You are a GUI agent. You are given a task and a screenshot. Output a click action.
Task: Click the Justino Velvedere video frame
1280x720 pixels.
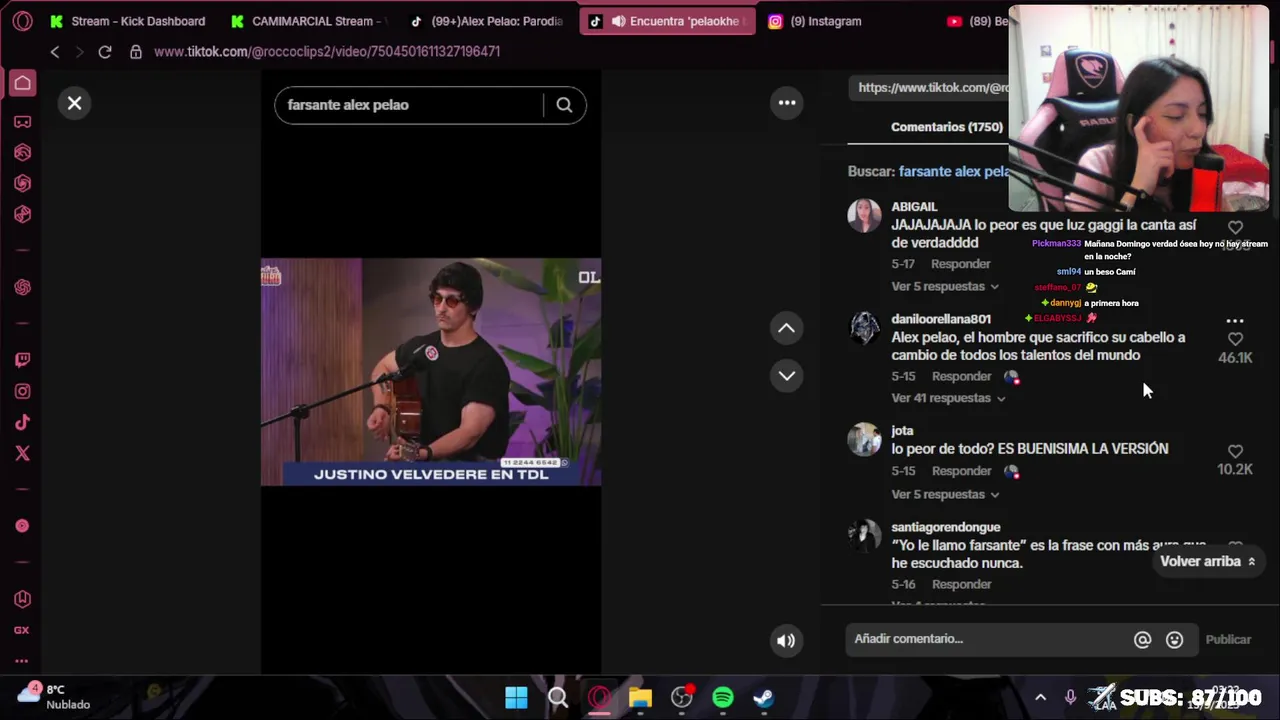click(x=431, y=372)
